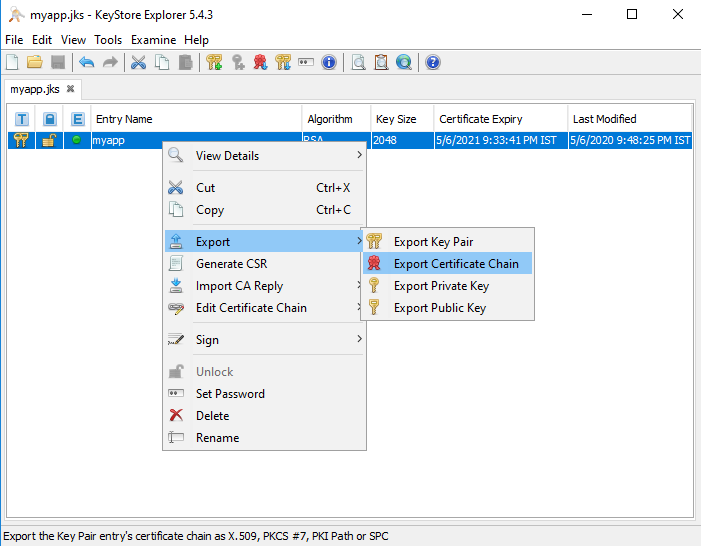Sort by Certificate Expiry column header

tap(500, 119)
